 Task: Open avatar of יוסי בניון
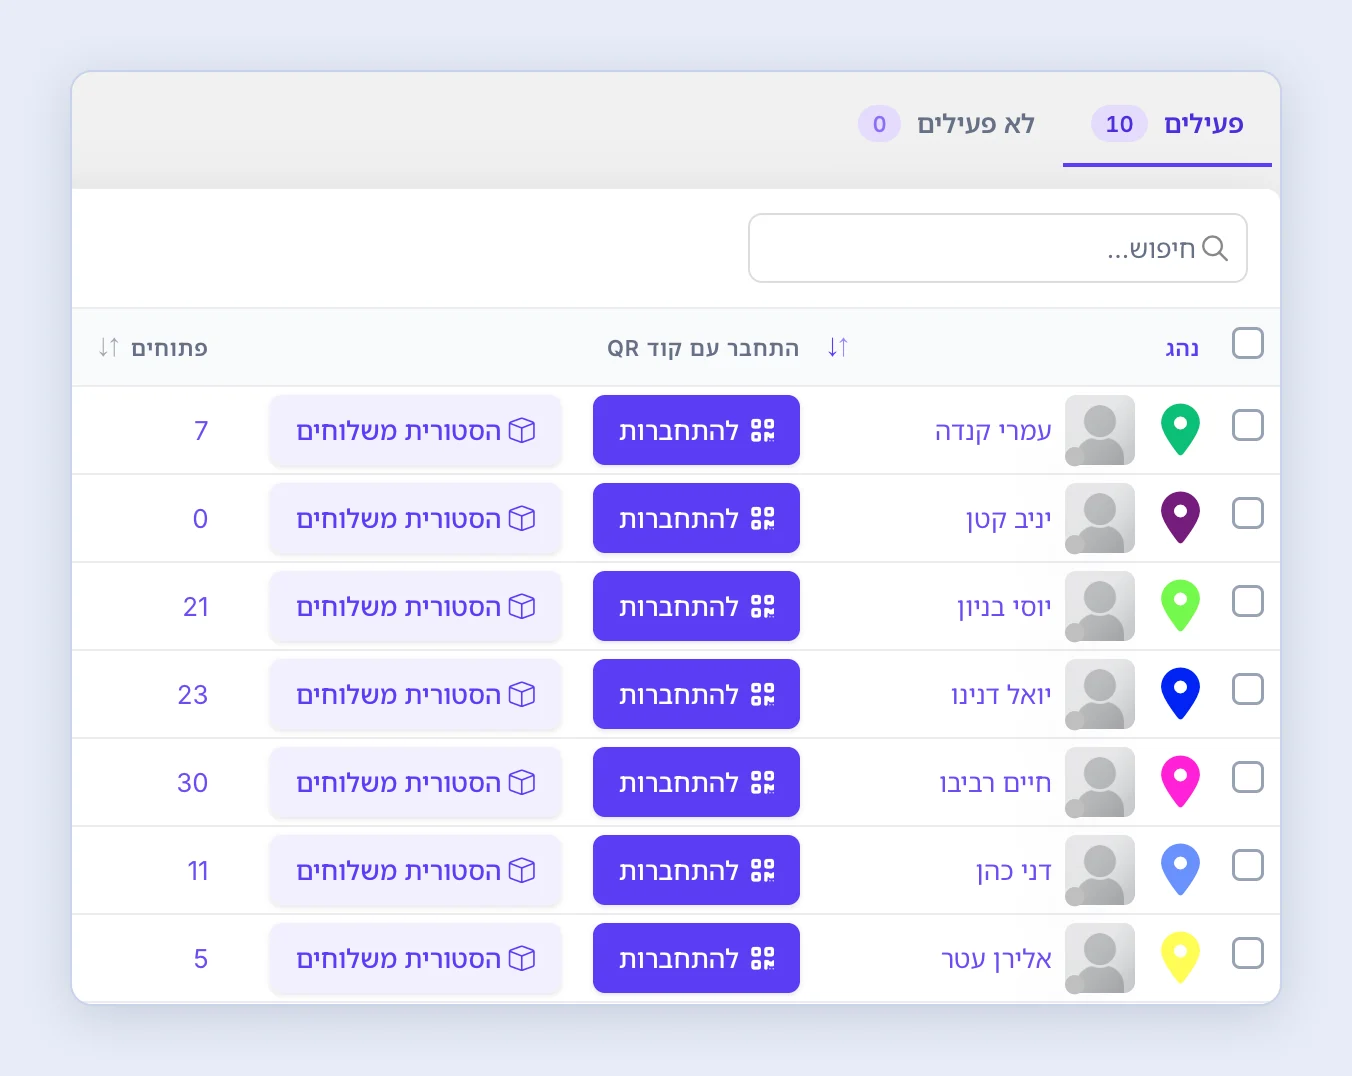tap(1100, 606)
